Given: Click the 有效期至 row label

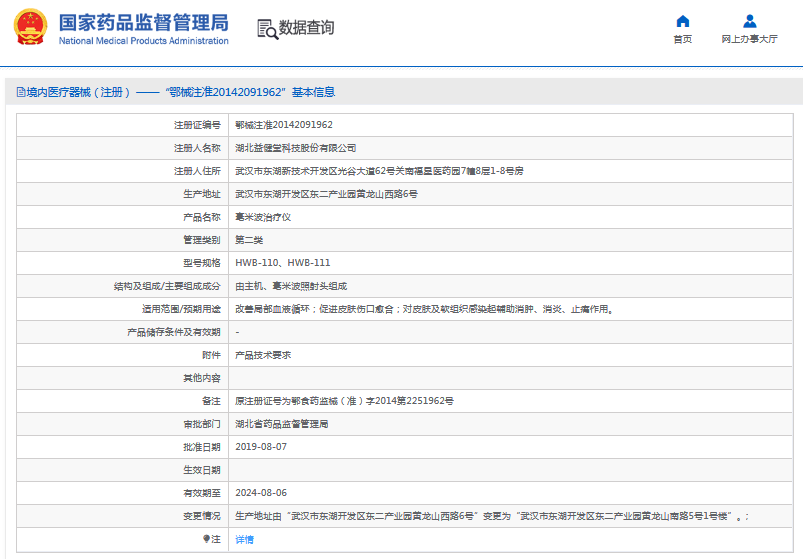Looking at the screenshot, I should [202, 493].
